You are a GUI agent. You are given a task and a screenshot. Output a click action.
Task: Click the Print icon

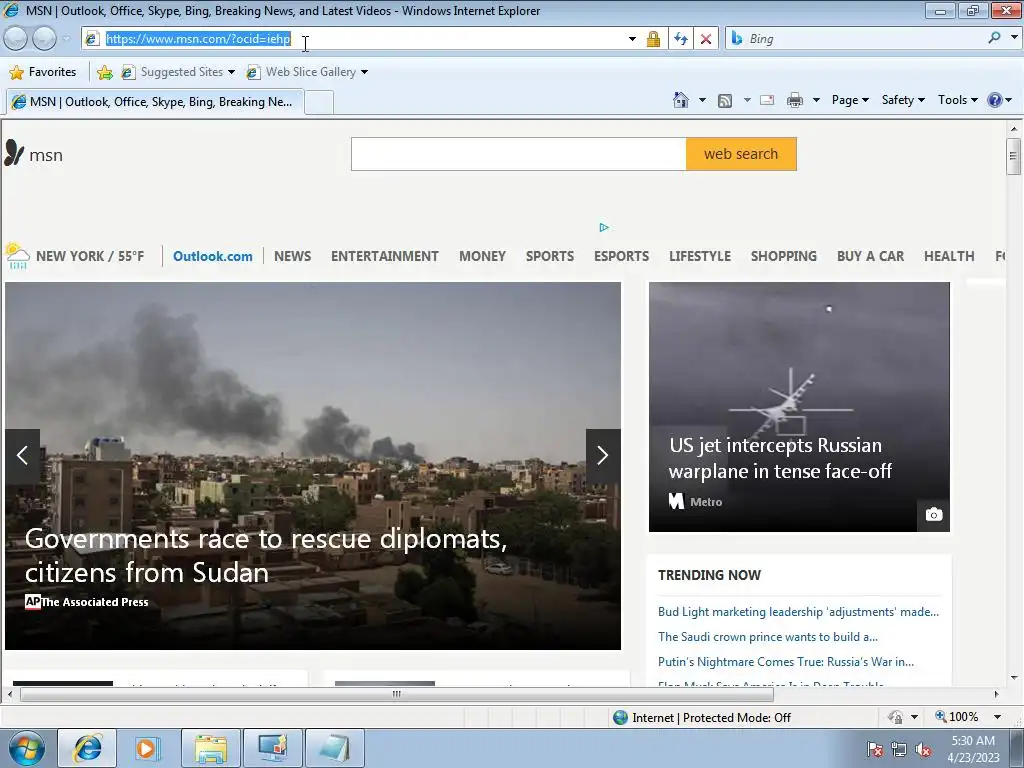click(x=795, y=100)
